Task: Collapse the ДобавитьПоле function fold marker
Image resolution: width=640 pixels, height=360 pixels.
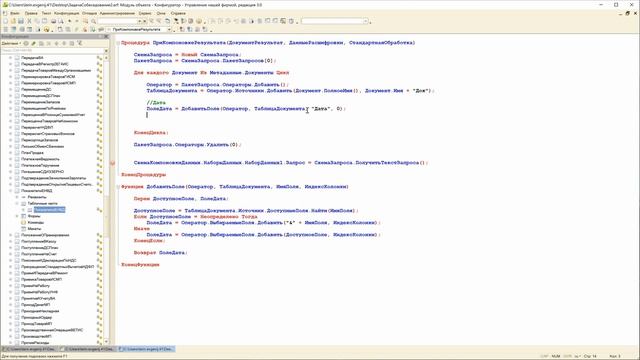Action: 118,187
